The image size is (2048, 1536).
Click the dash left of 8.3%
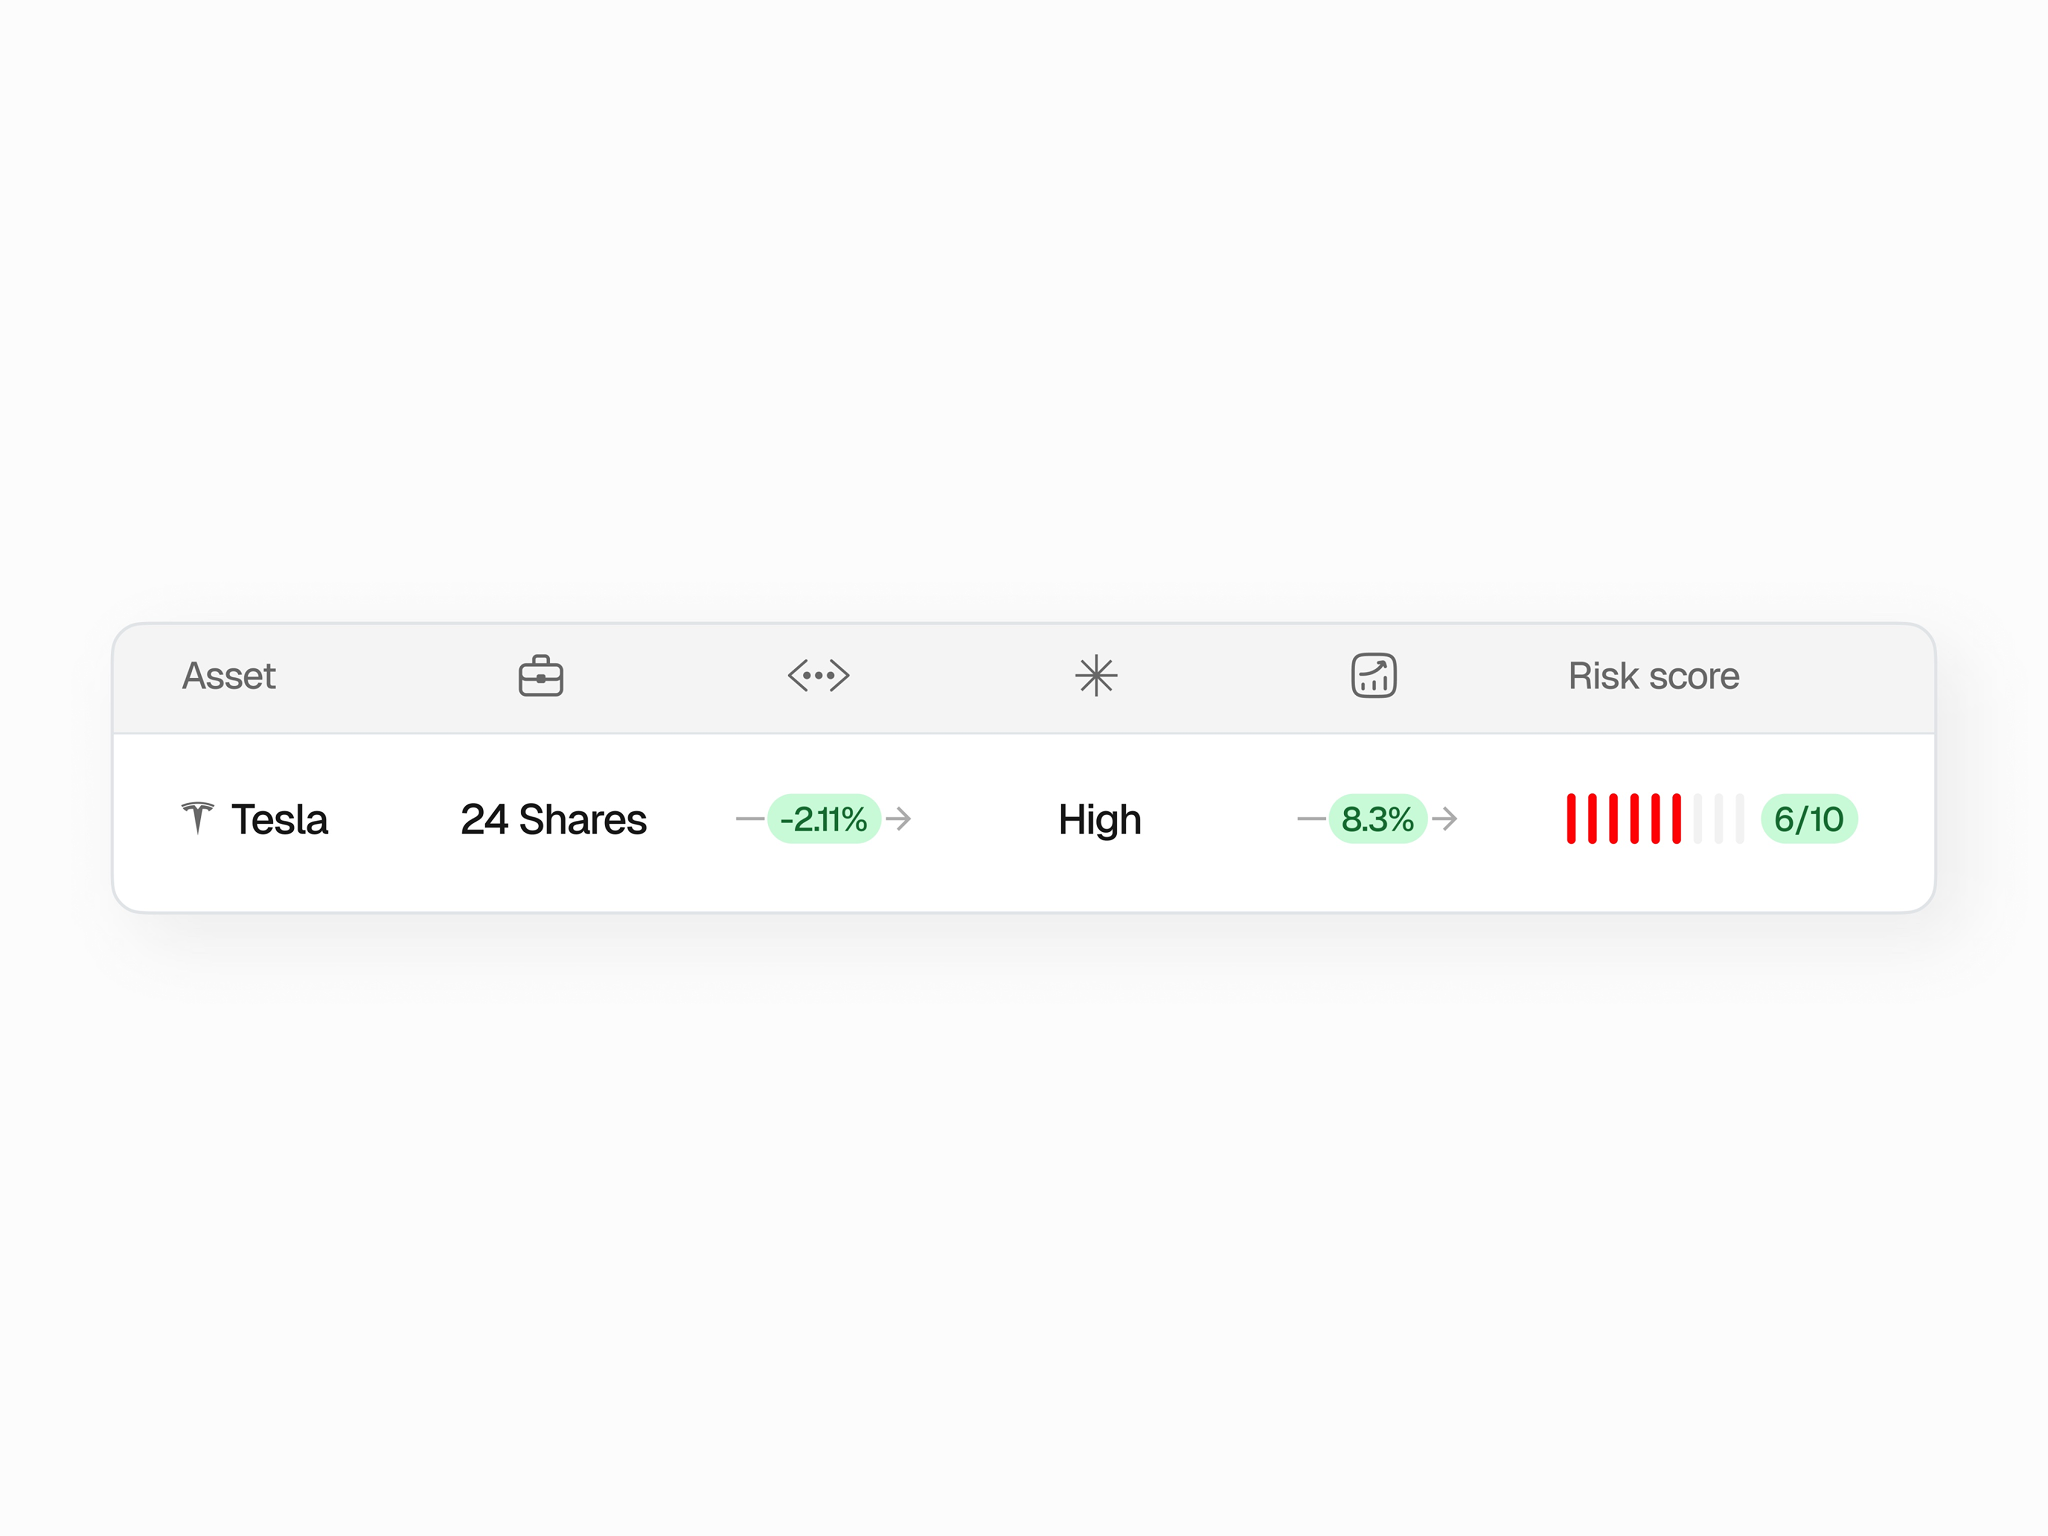pos(1310,819)
